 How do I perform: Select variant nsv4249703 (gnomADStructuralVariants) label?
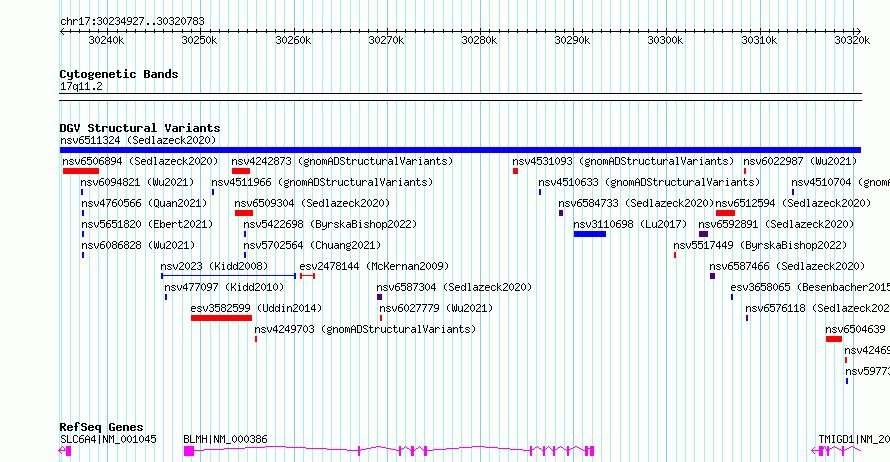point(365,329)
